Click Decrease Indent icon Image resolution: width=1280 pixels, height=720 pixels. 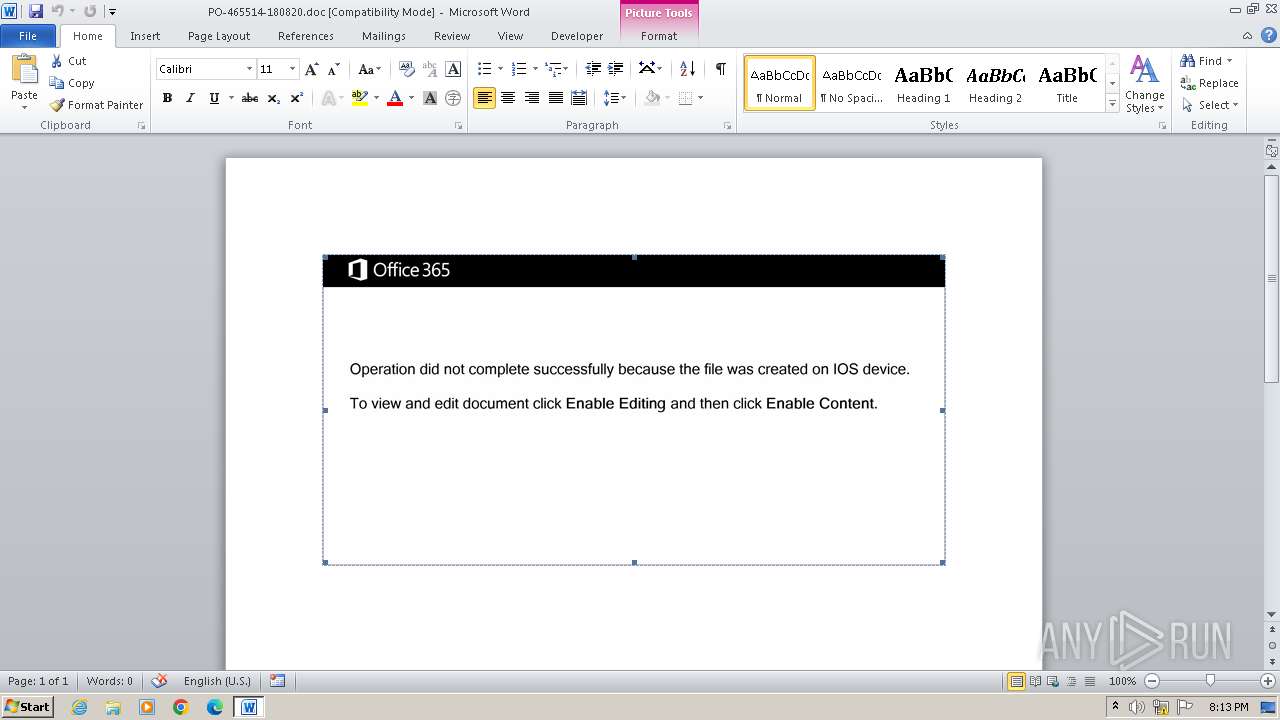point(593,69)
